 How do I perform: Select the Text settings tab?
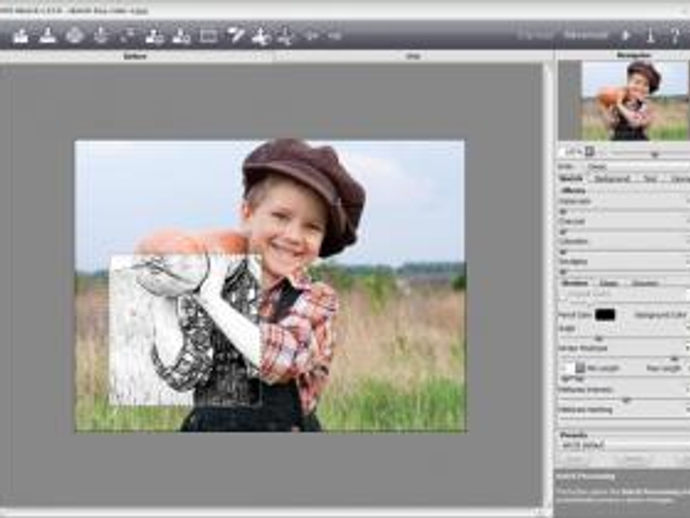(650, 178)
